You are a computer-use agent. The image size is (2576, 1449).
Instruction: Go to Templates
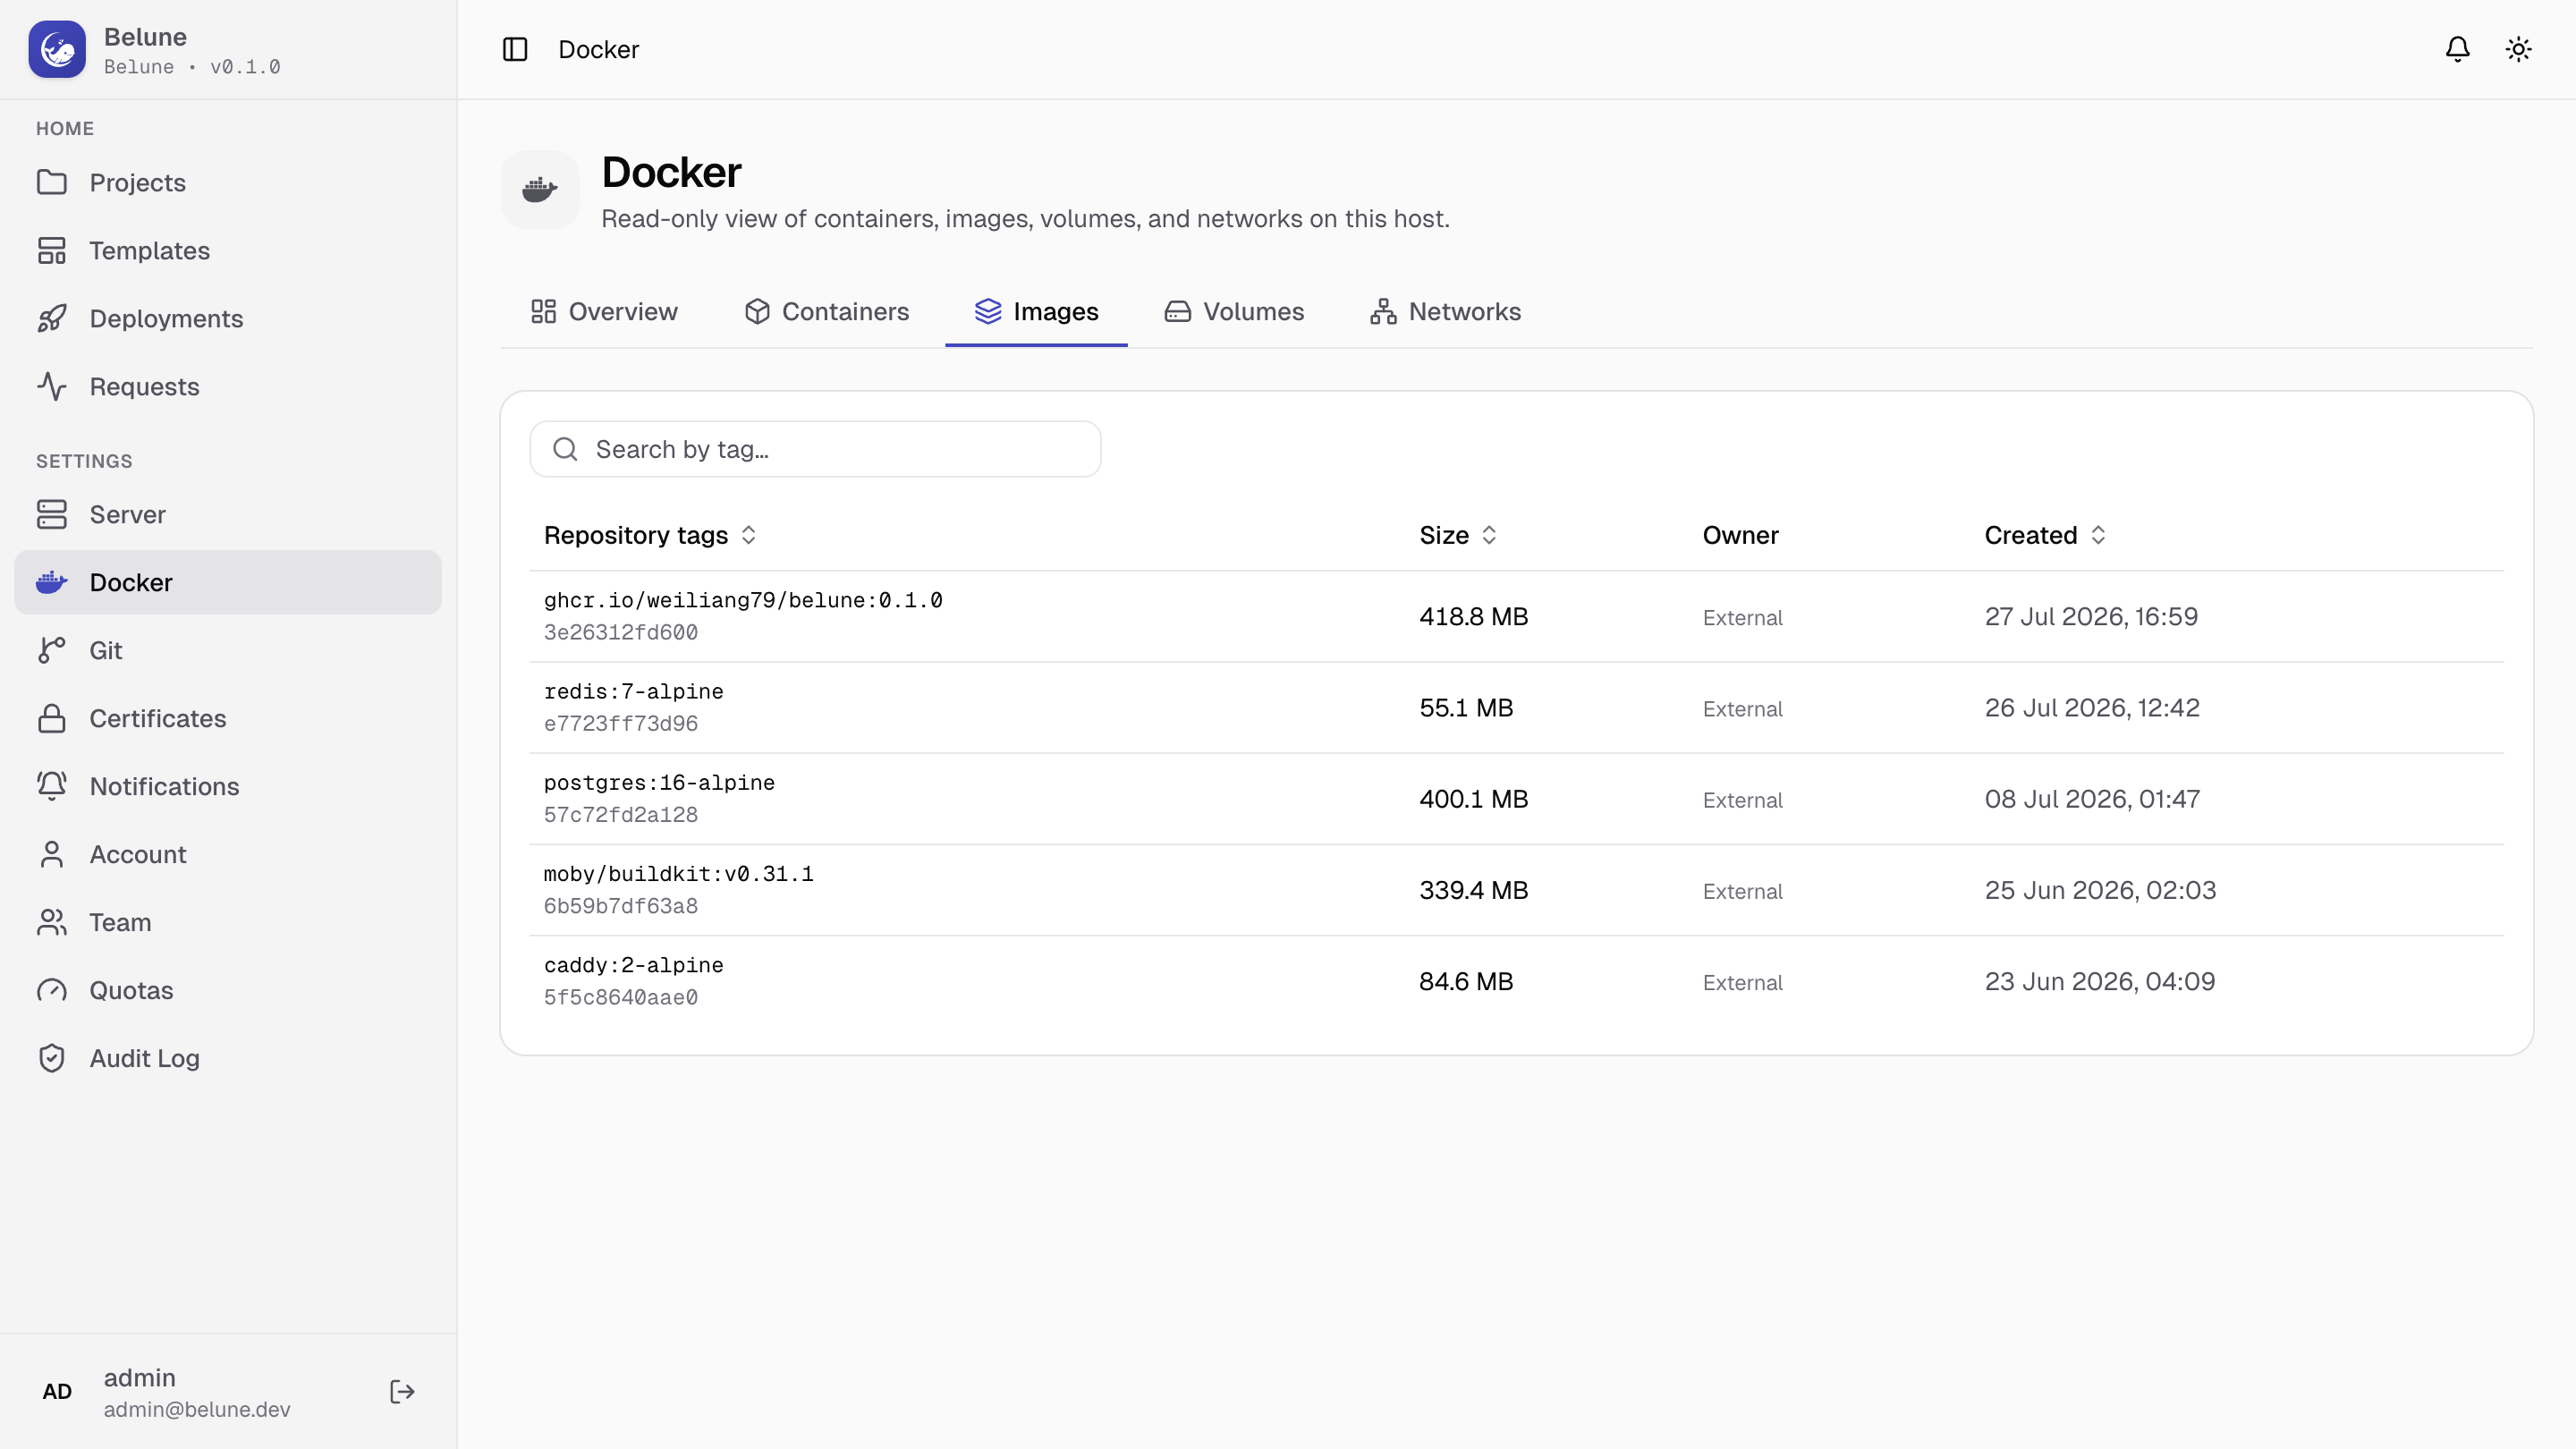tap(228, 250)
